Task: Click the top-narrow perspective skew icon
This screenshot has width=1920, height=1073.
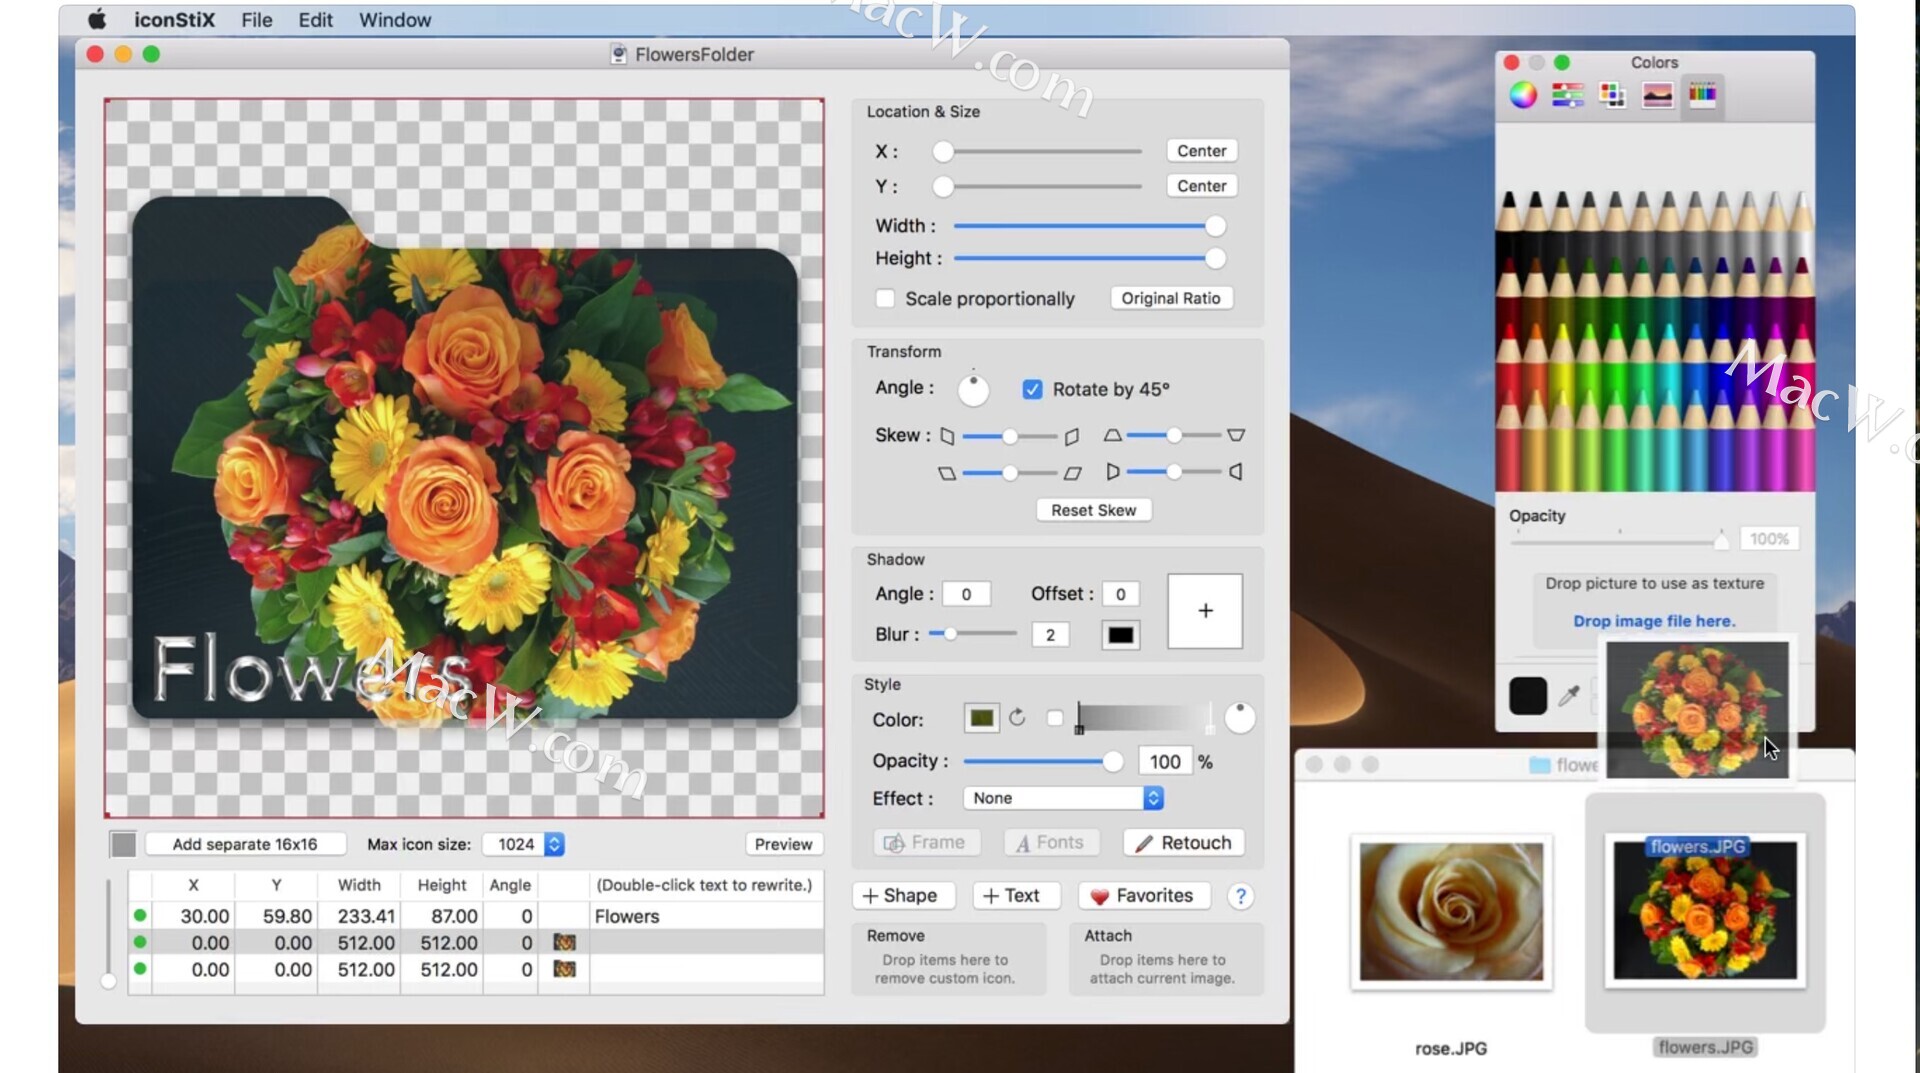Action: (1112, 435)
